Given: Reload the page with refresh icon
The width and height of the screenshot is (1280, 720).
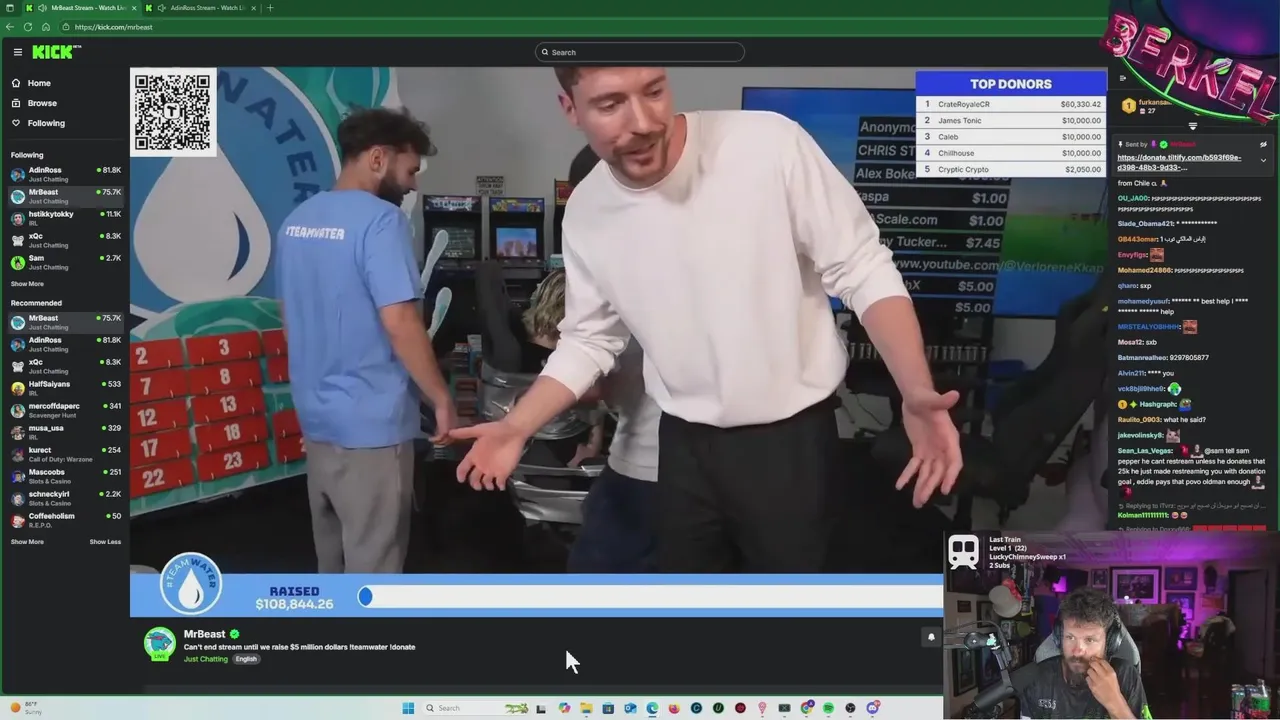Looking at the screenshot, I should click(x=28, y=27).
